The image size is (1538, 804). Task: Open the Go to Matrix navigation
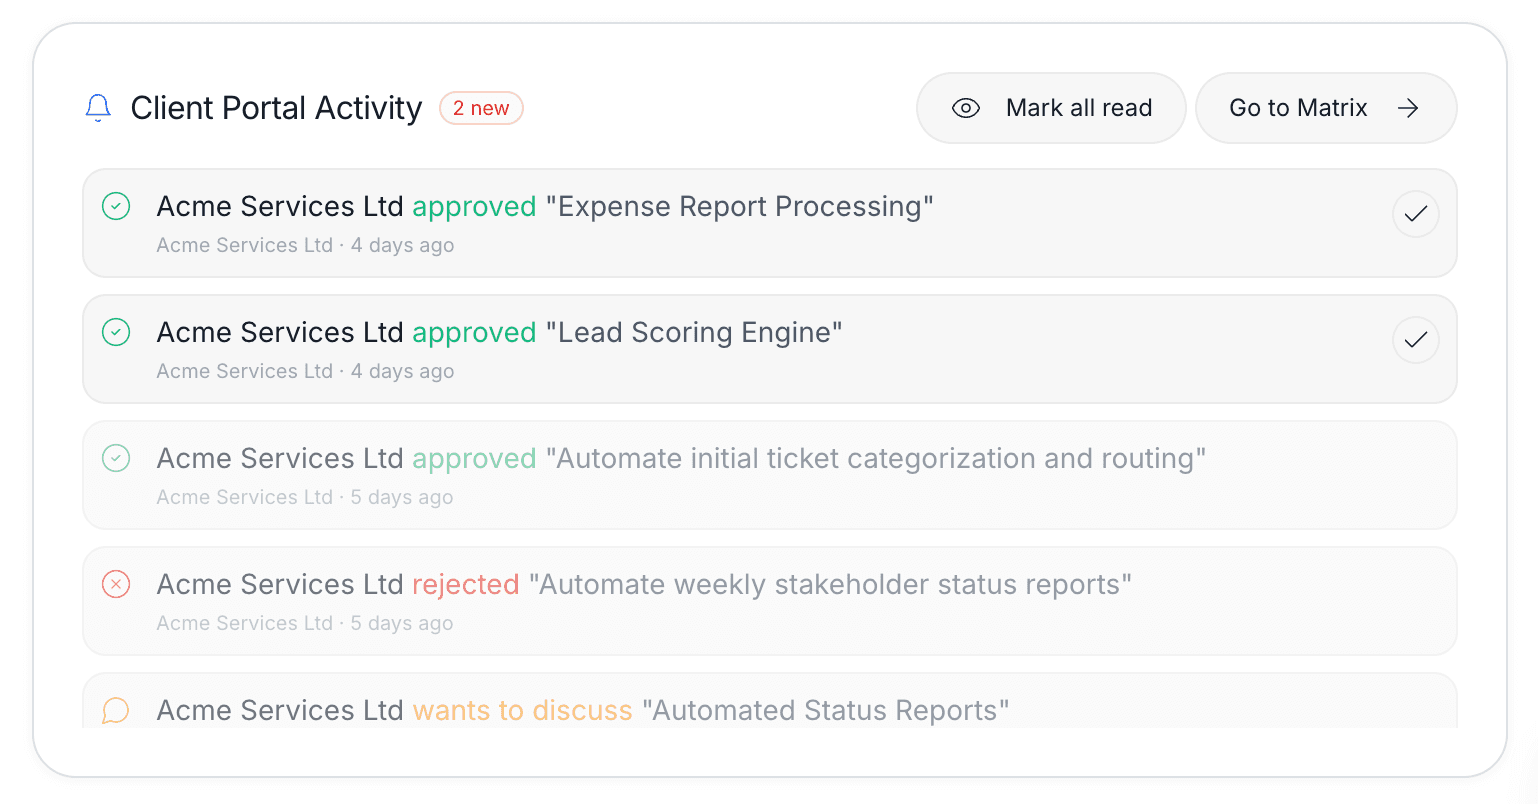(x=1325, y=107)
